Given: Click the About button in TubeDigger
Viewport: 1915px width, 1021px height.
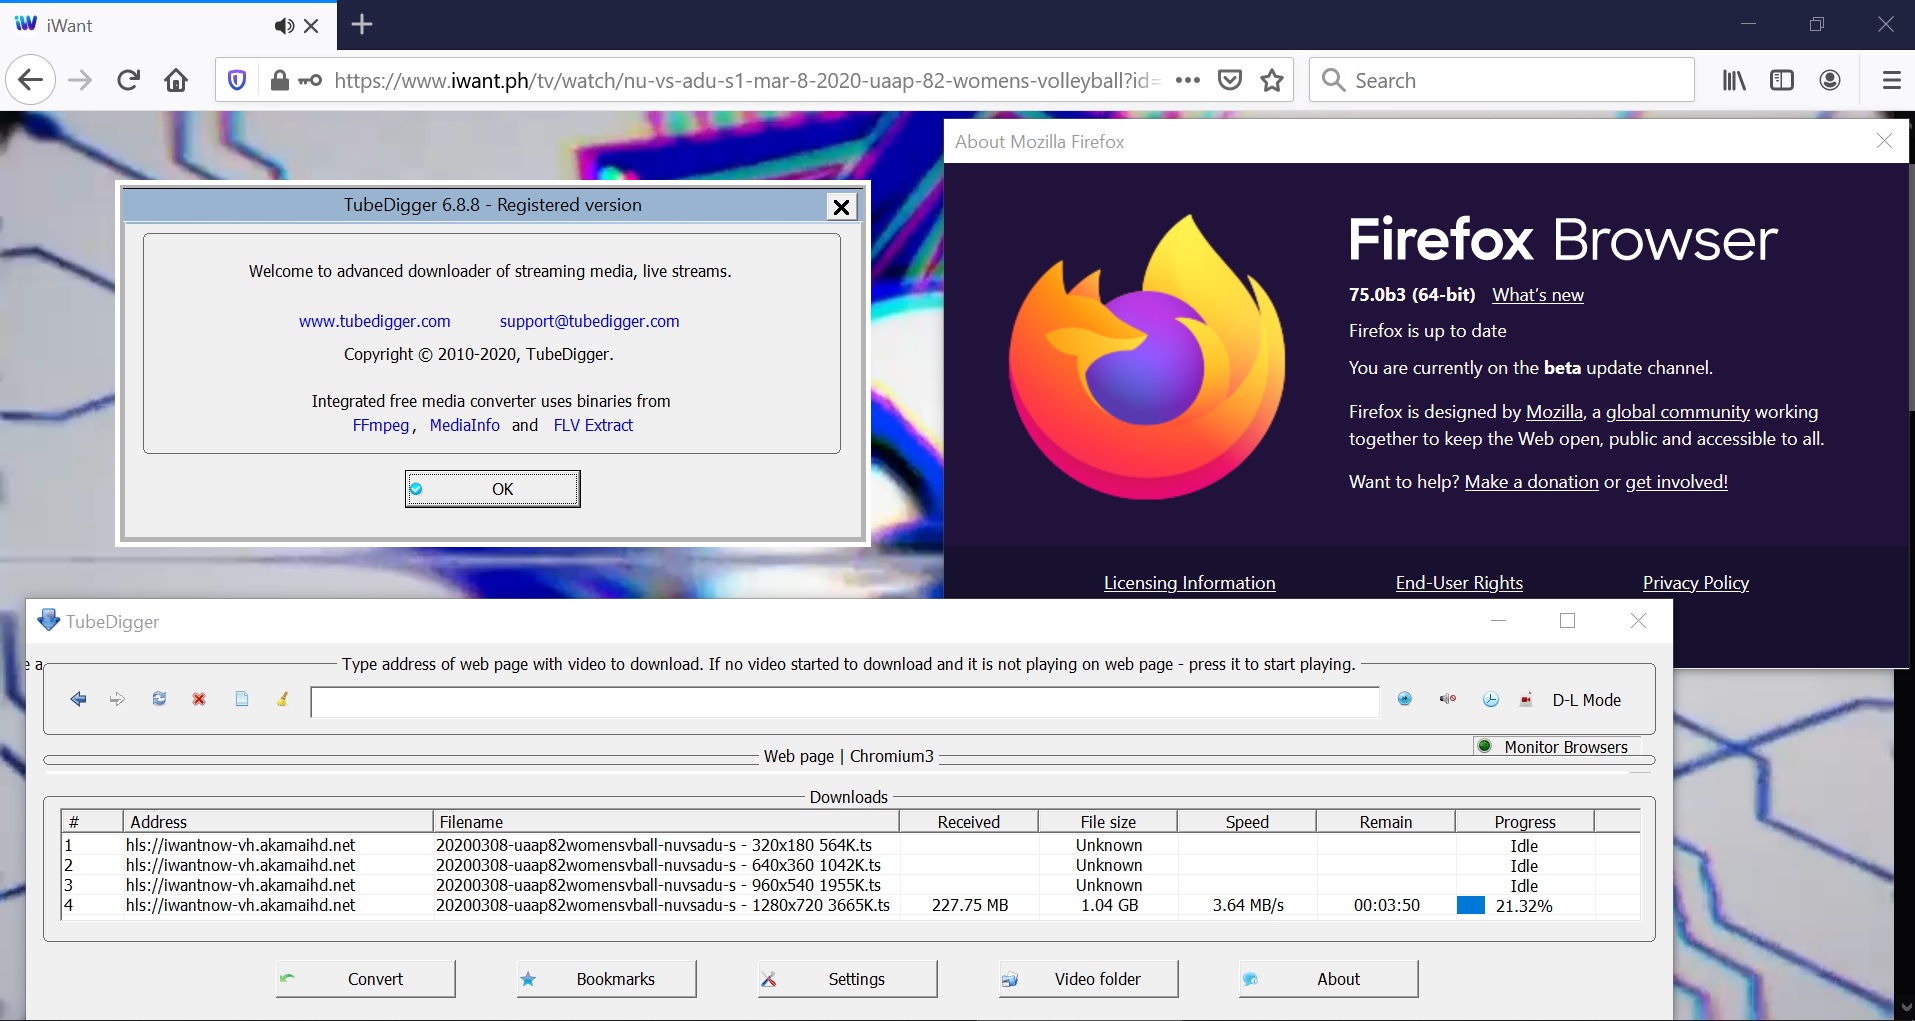Looking at the screenshot, I should tap(1329, 979).
